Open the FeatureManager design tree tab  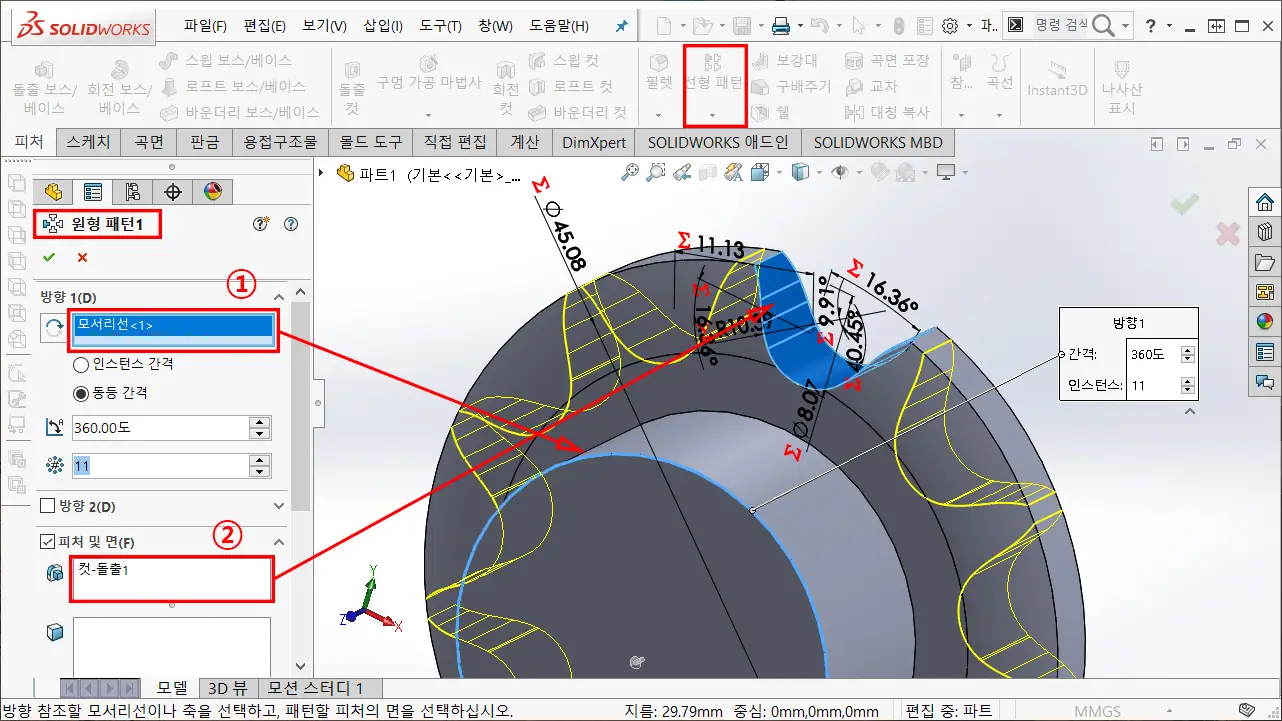[54, 192]
